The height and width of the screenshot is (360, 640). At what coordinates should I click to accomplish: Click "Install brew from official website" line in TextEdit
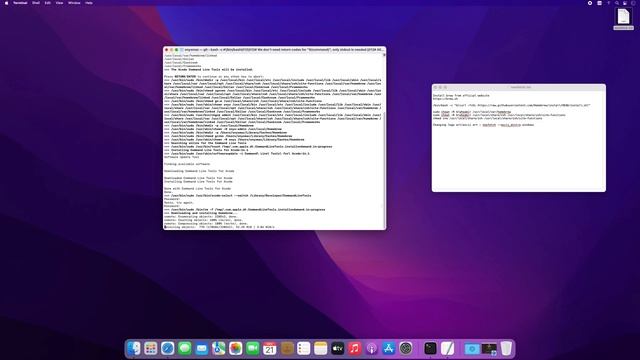point(461,96)
